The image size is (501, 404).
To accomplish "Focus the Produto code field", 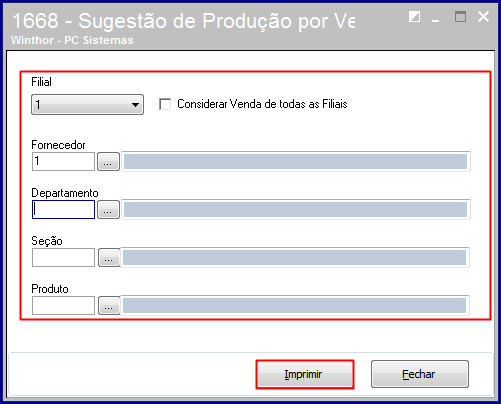I will coord(63,305).
